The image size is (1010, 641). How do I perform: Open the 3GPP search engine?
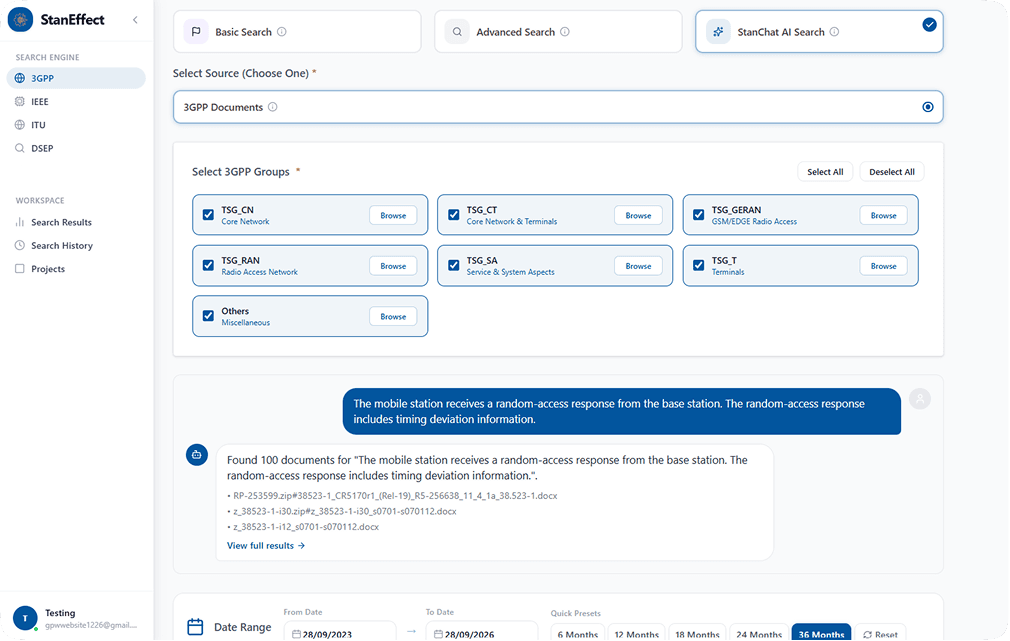click(76, 78)
